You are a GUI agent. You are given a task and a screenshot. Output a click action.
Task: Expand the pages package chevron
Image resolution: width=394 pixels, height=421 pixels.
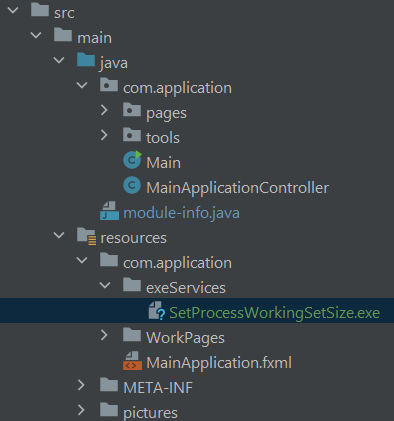point(104,110)
